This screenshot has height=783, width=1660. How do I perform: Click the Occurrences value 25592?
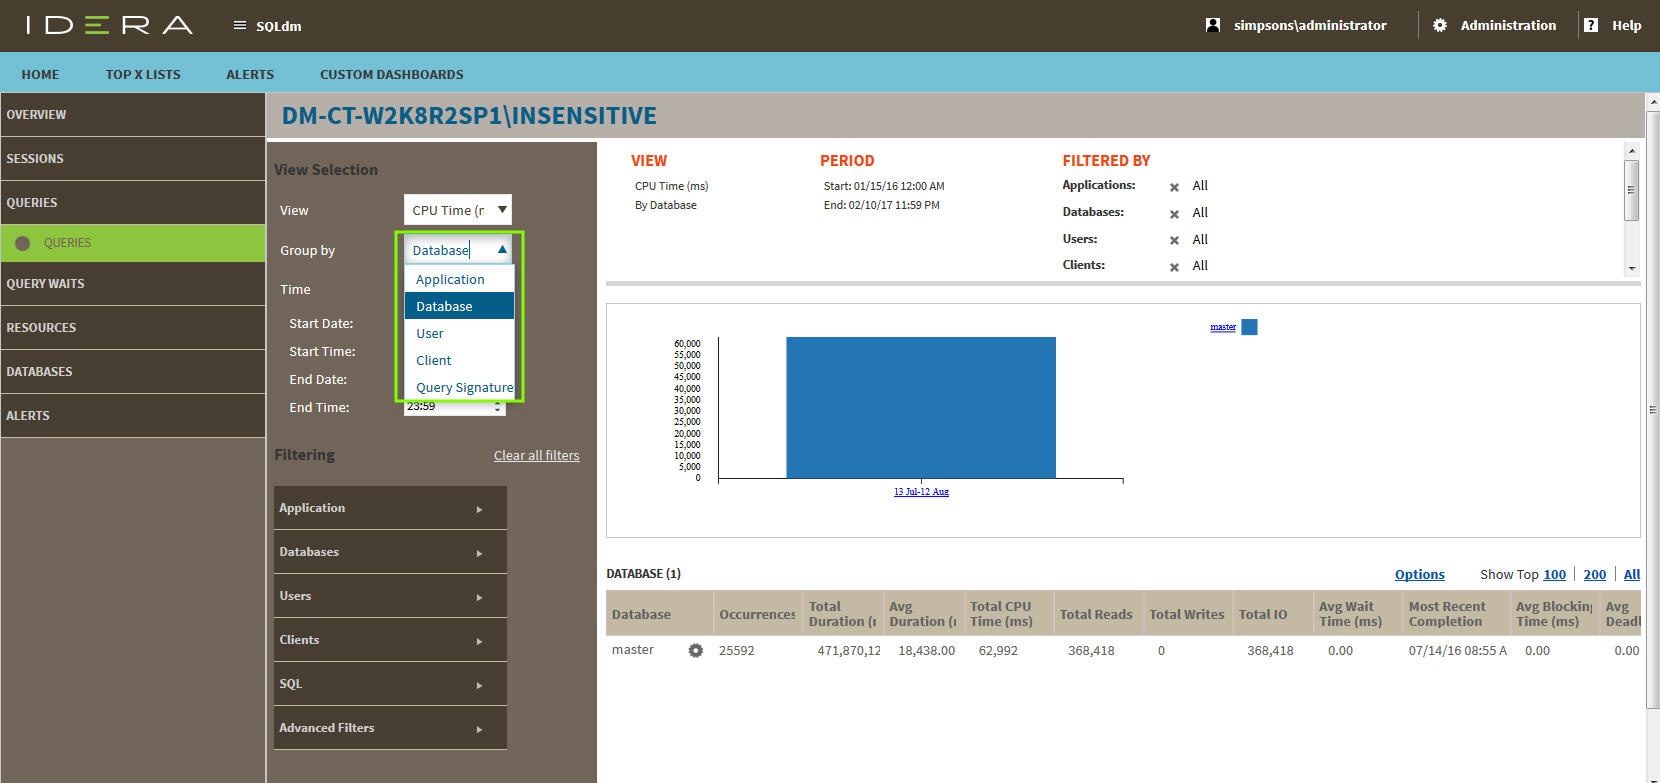(x=737, y=650)
